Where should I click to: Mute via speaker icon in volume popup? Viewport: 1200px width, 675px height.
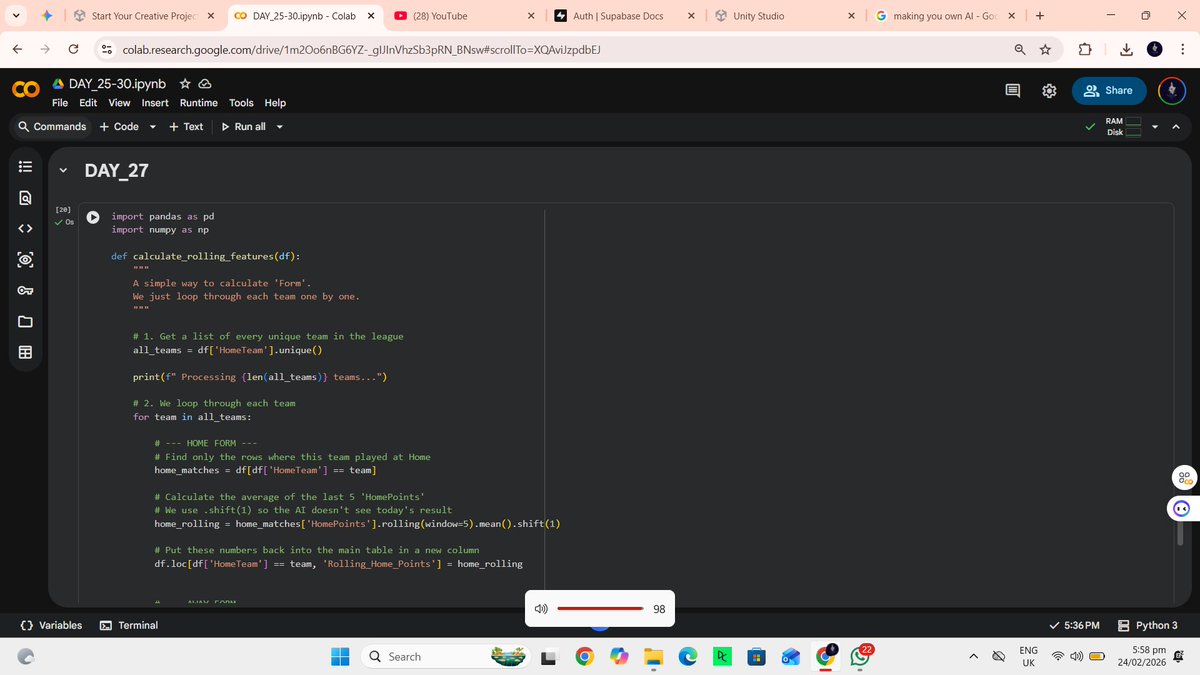pyautogui.click(x=540, y=607)
